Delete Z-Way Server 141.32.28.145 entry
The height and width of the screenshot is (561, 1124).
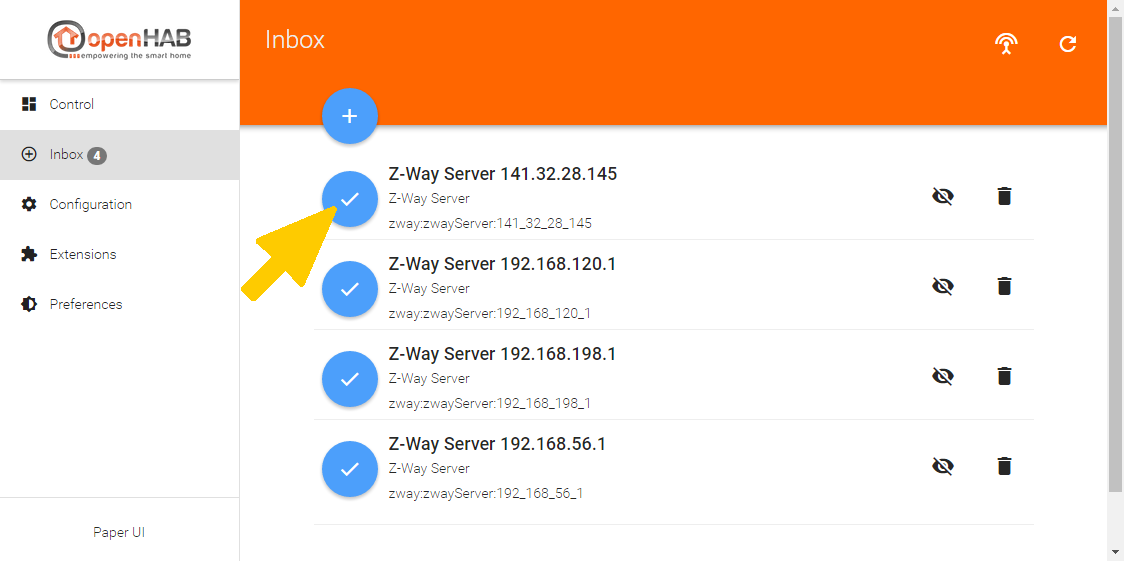point(1004,196)
